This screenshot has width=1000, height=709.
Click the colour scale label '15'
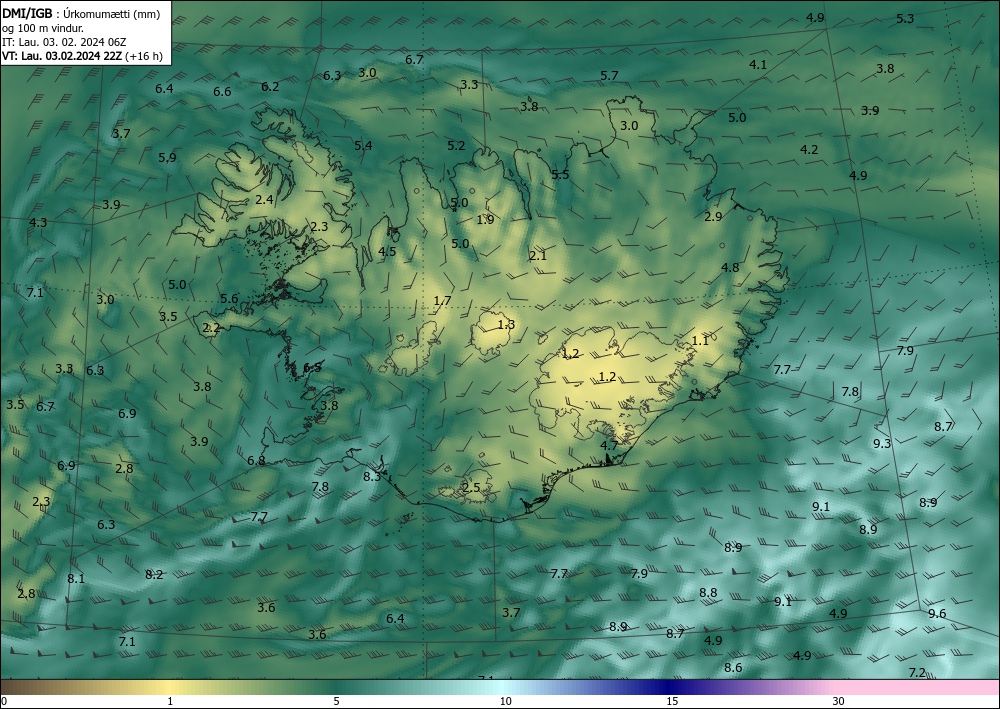point(672,701)
